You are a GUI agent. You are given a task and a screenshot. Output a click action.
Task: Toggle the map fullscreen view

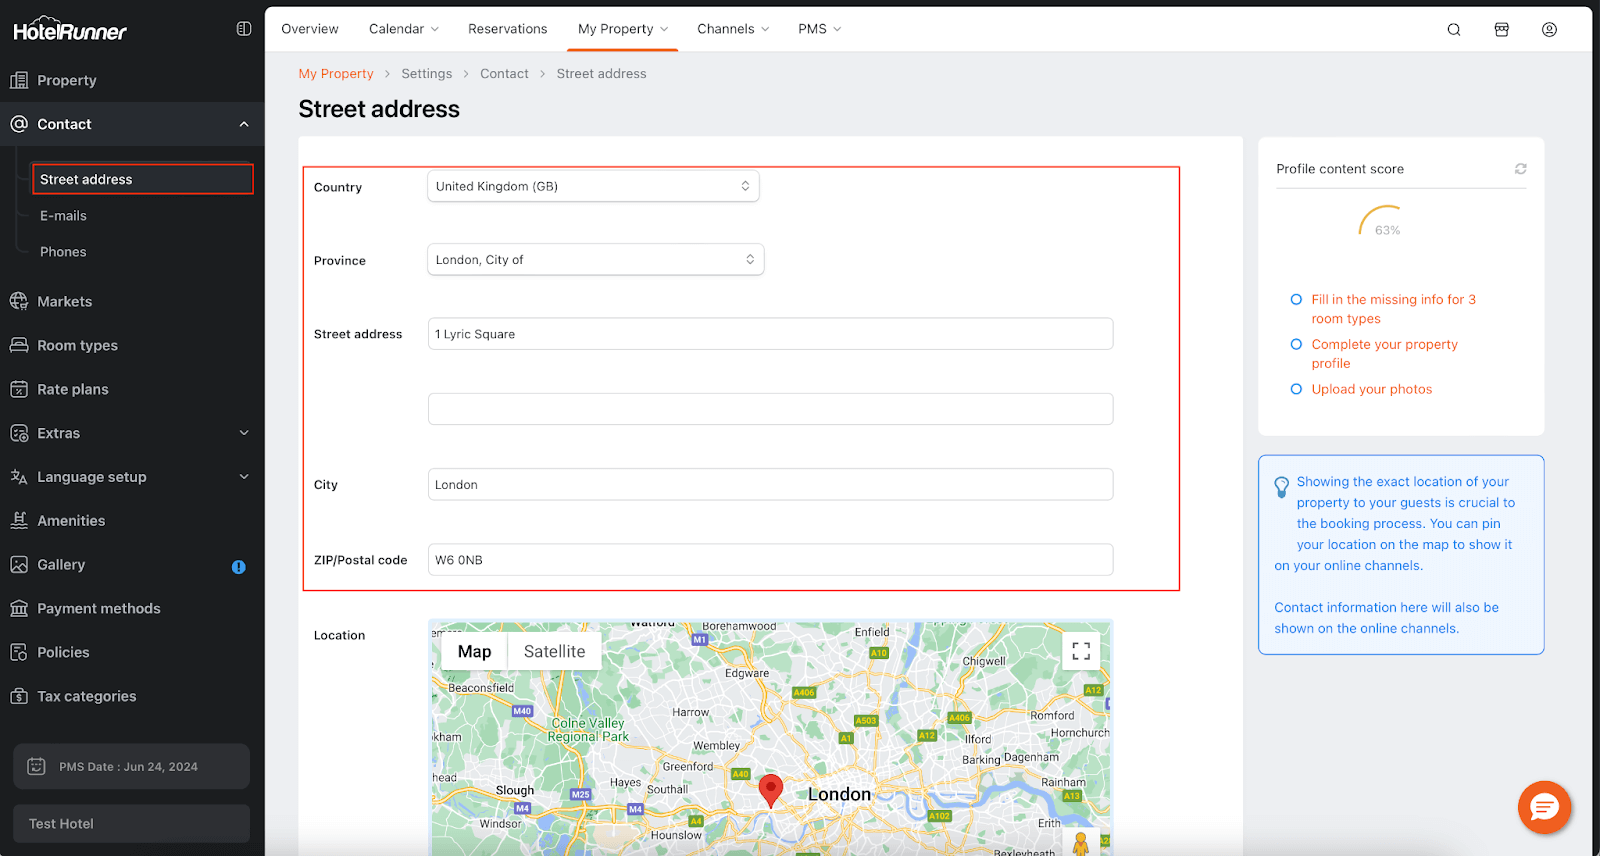pos(1081,651)
